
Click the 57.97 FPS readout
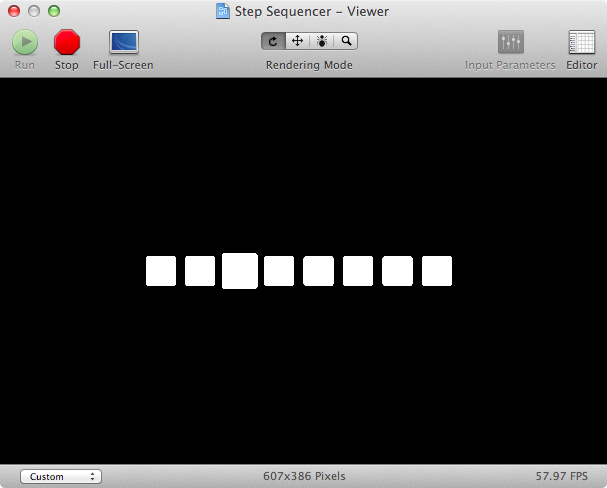tap(561, 476)
